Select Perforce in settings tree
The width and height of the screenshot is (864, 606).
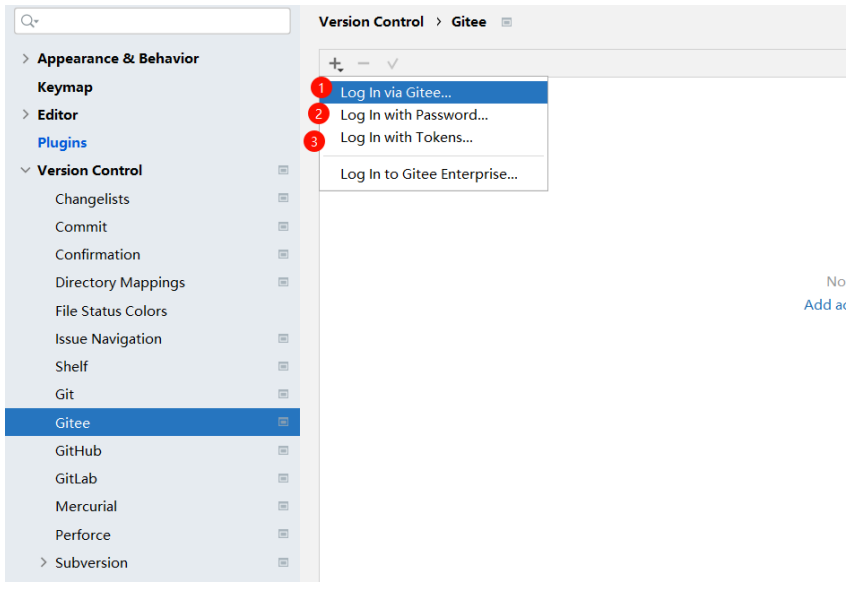click(x=83, y=535)
